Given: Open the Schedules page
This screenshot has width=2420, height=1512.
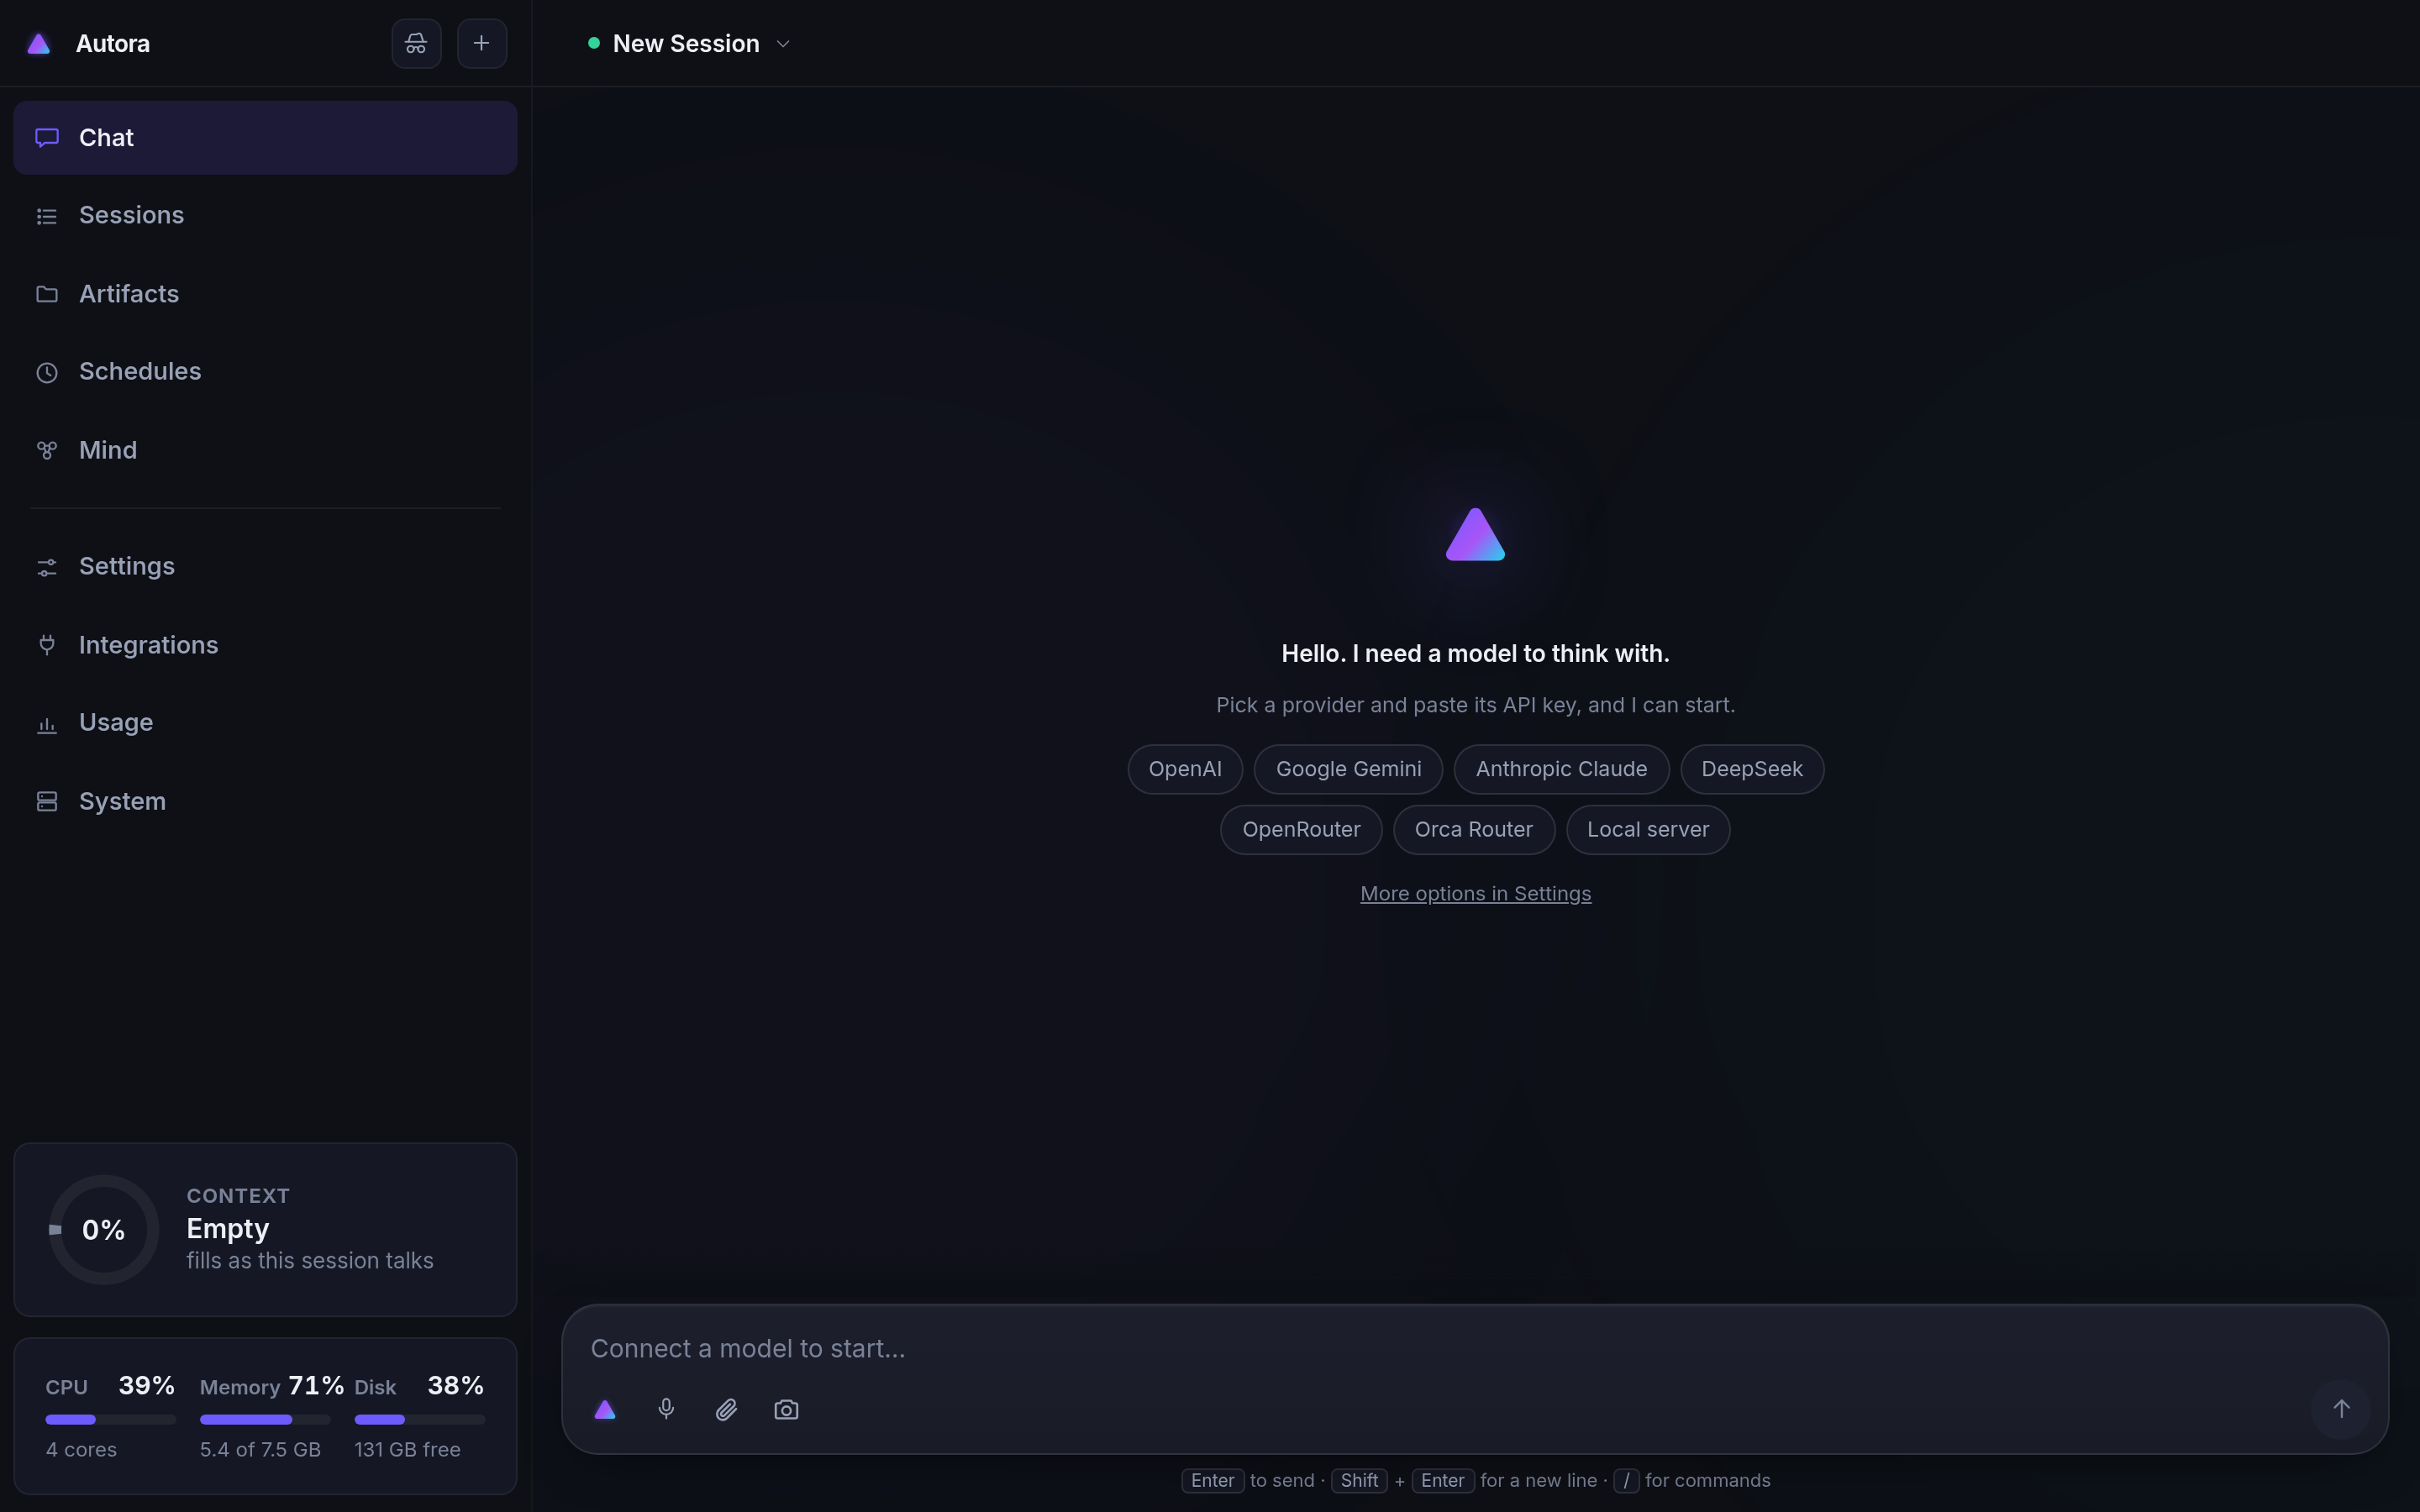Looking at the screenshot, I should (265, 372).
